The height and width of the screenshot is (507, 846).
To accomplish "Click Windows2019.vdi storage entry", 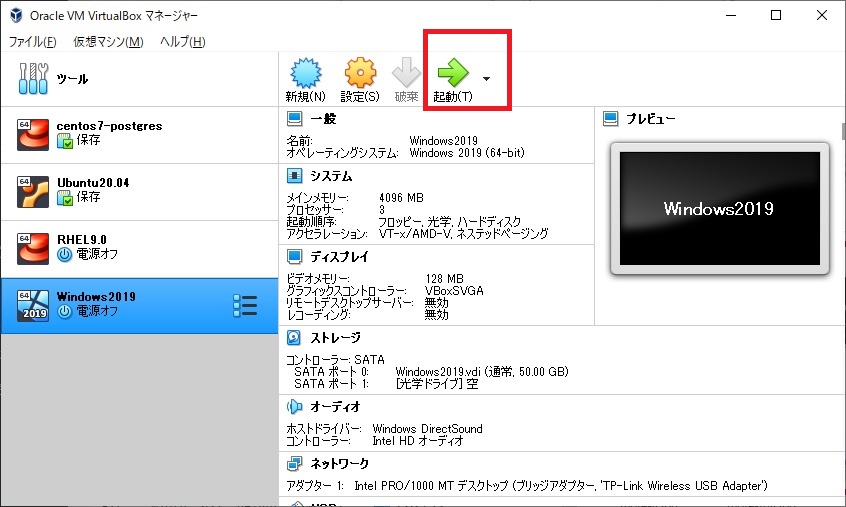I will click(x=482, y=372).
